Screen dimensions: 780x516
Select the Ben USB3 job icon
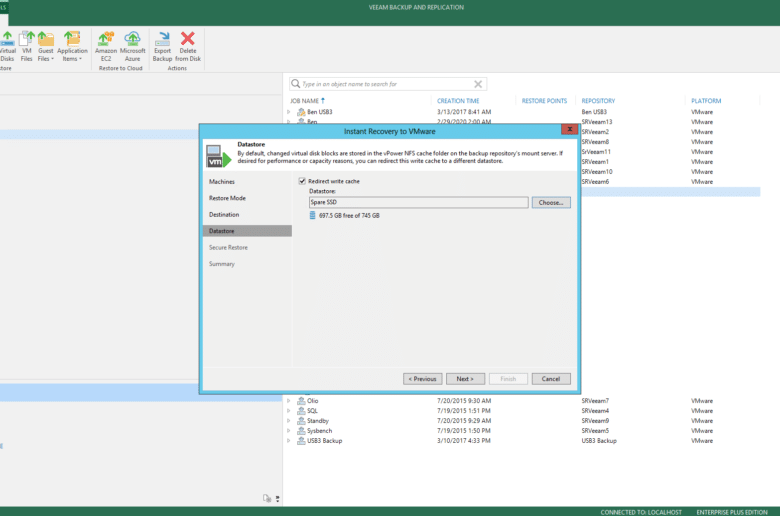click(301, 112)
